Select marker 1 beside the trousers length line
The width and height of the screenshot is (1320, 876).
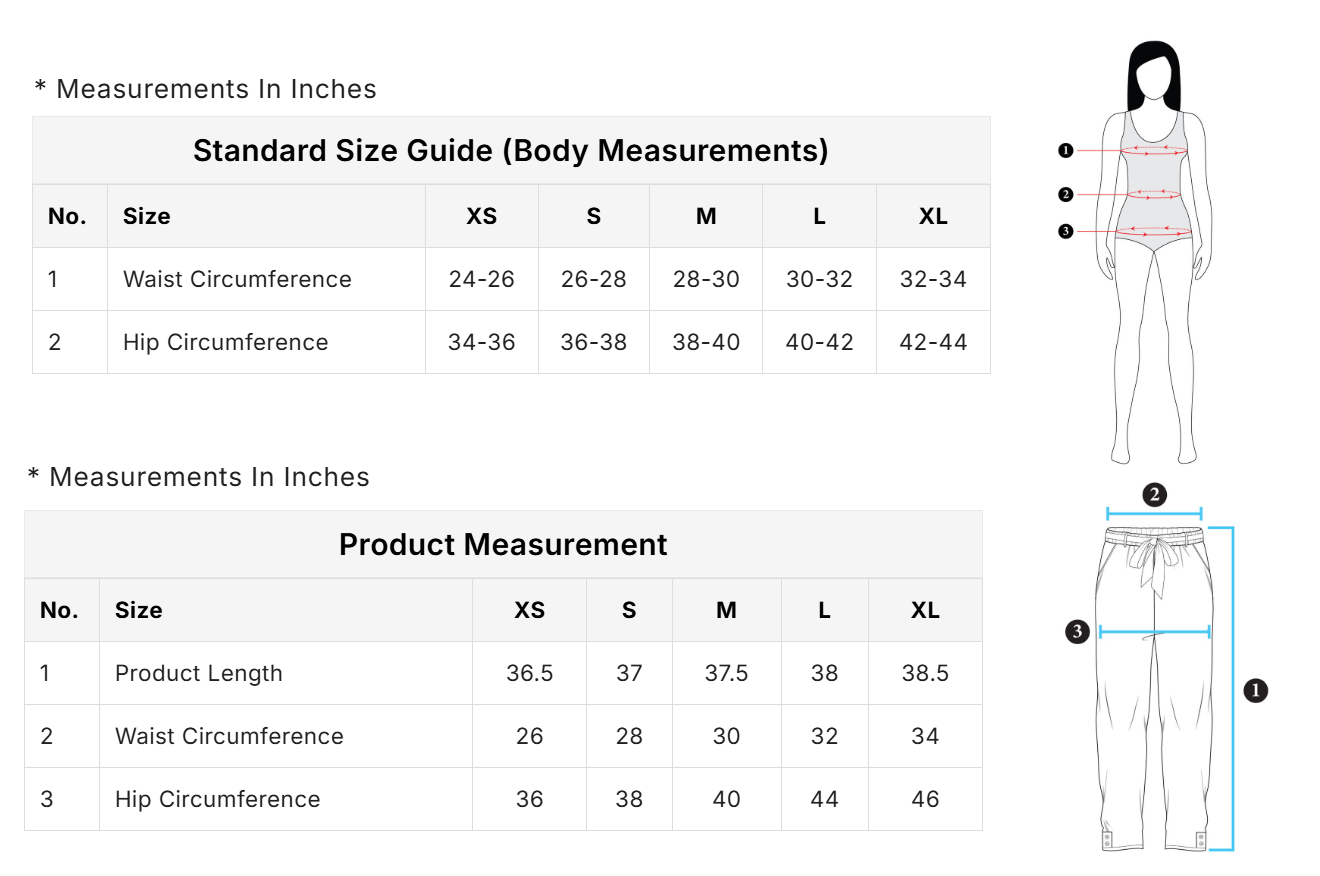[1255, 689]
